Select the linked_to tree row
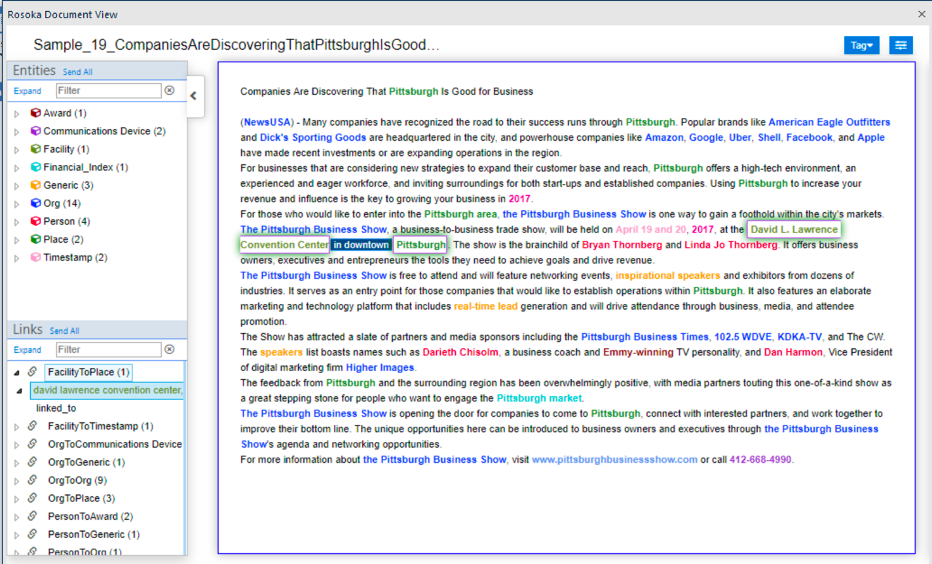This screenshot has height=564, width=932. 56,408
